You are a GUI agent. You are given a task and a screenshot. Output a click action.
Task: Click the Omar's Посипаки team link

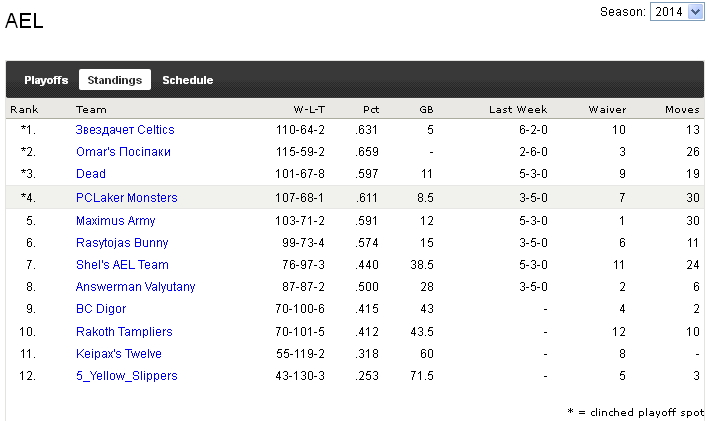point(123,152)
